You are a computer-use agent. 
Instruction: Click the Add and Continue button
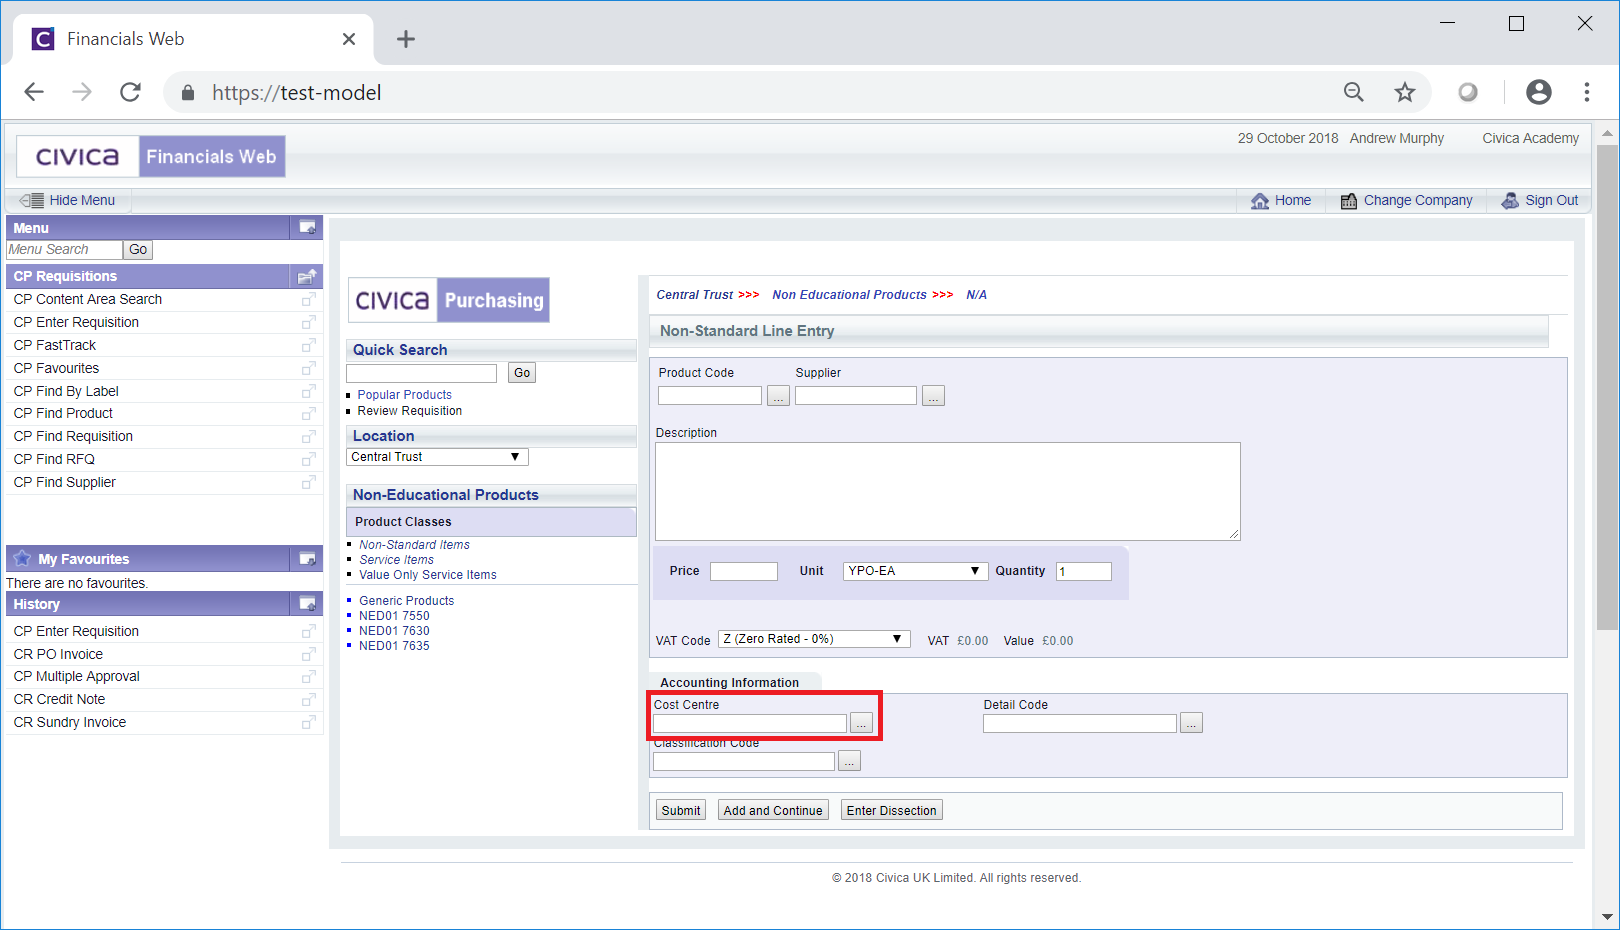[x=773, y=810]
